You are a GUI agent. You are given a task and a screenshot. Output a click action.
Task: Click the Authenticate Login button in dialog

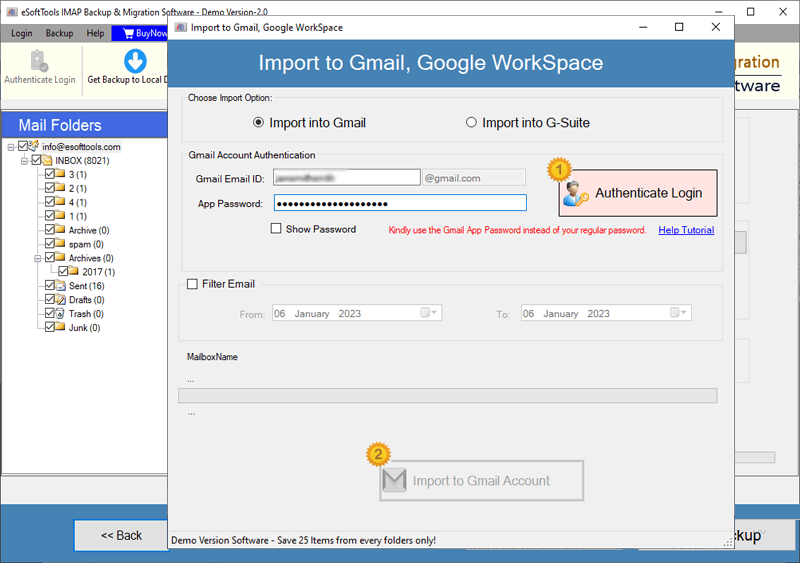coord(638,193)
